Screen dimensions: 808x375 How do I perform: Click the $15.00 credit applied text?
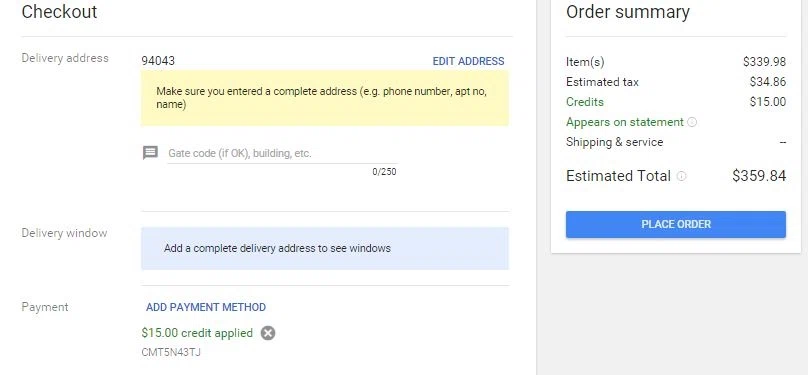click(x=197, y=333)
